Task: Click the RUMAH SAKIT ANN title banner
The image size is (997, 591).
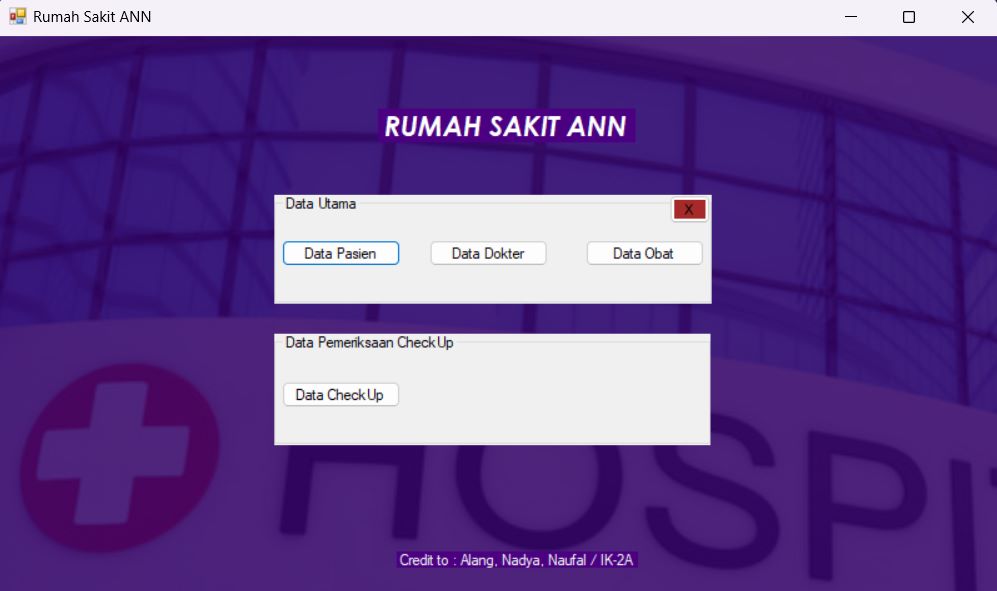Action: click(x=506, y=125)
